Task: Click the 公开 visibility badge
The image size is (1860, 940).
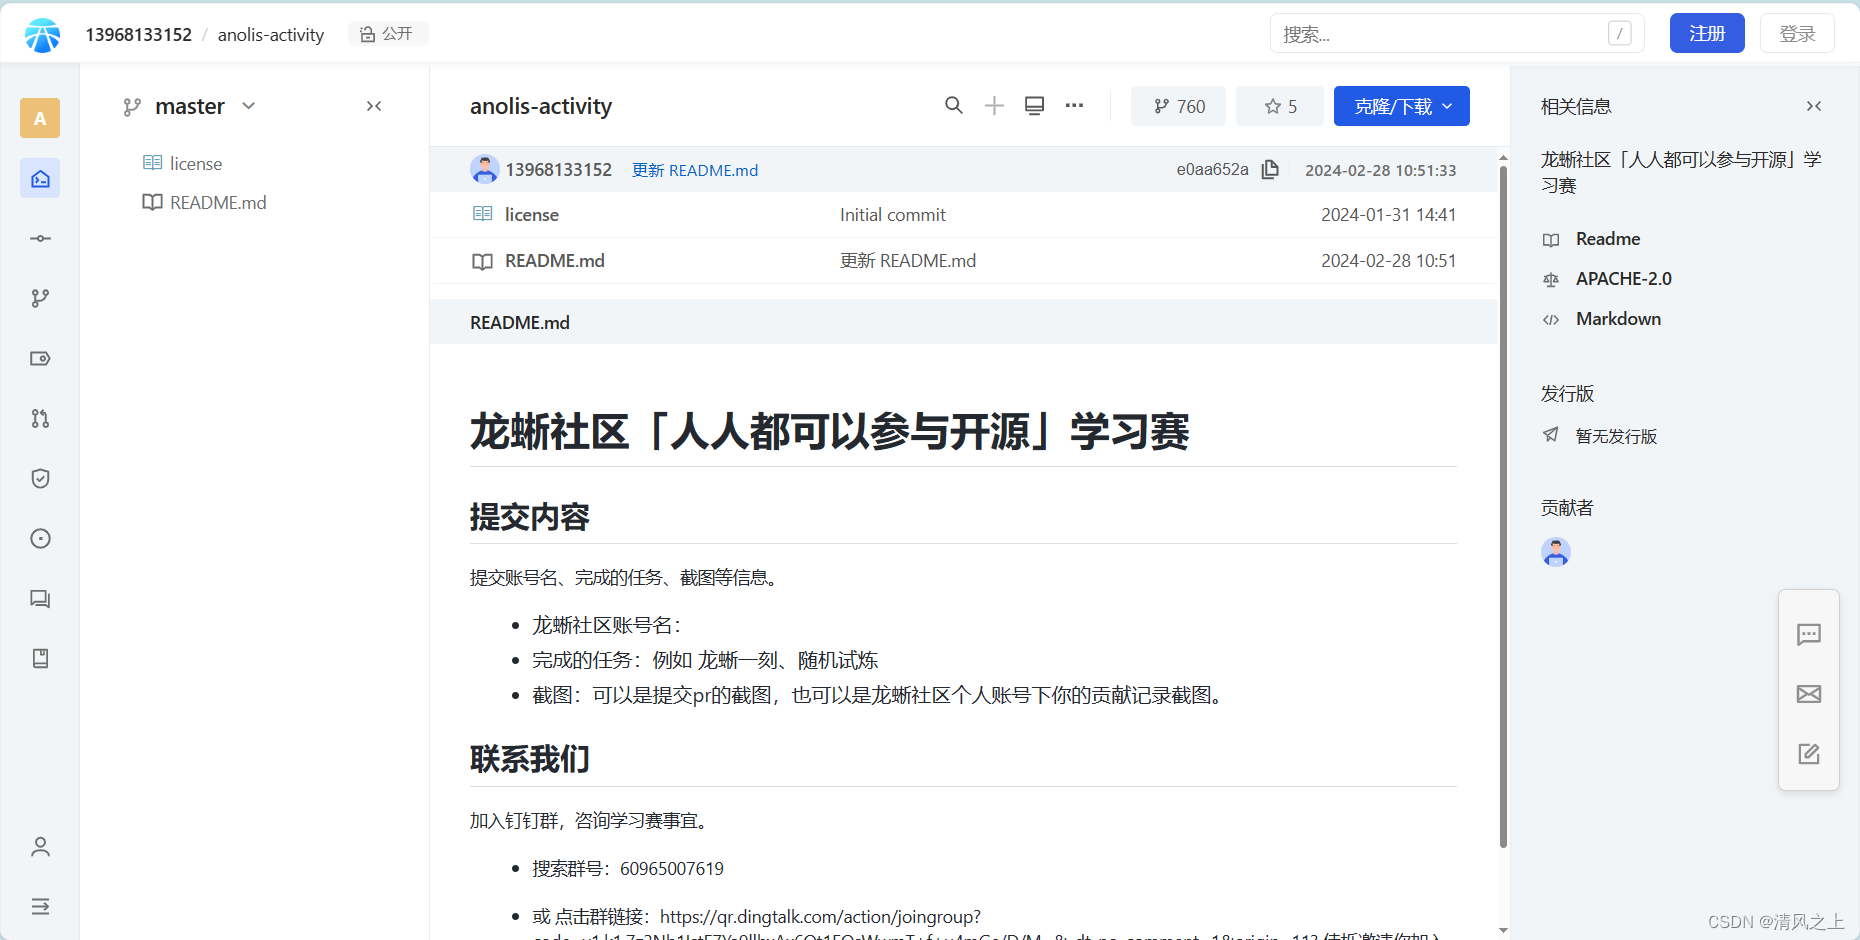Action: 387,33
